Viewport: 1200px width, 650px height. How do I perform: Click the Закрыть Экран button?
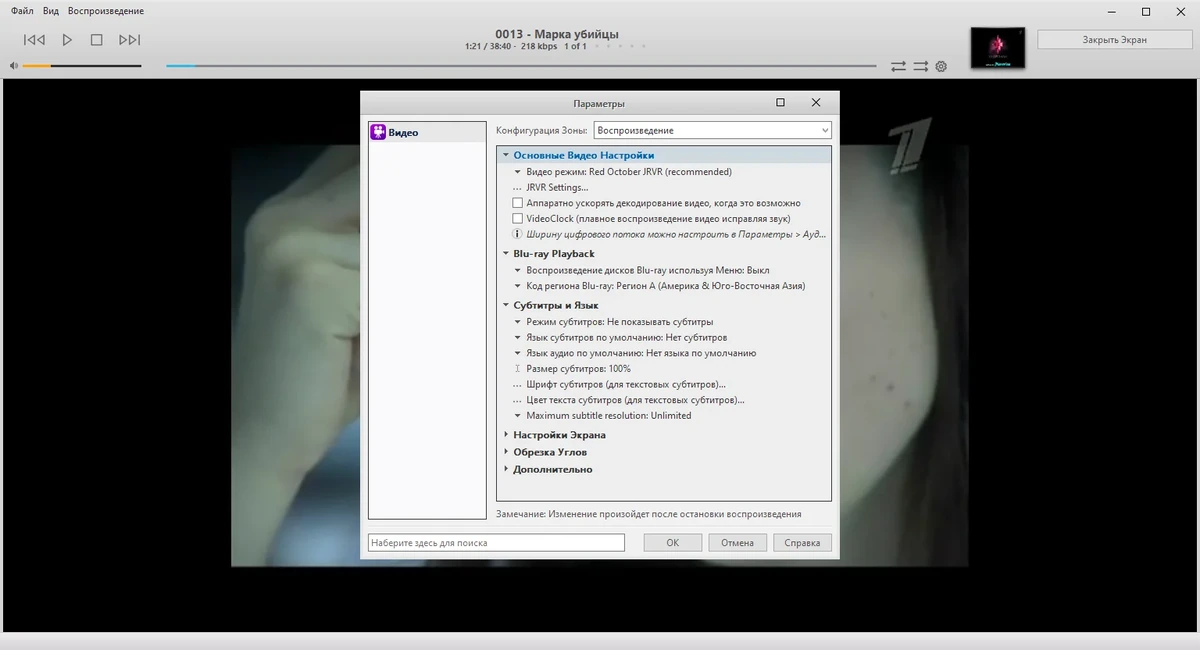click(1115, 40)
